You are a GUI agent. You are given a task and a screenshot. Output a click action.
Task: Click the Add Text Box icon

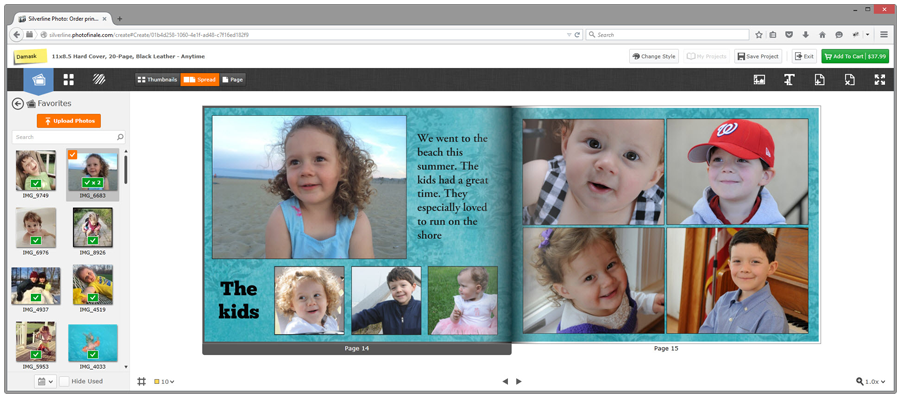tap(789, 80)
